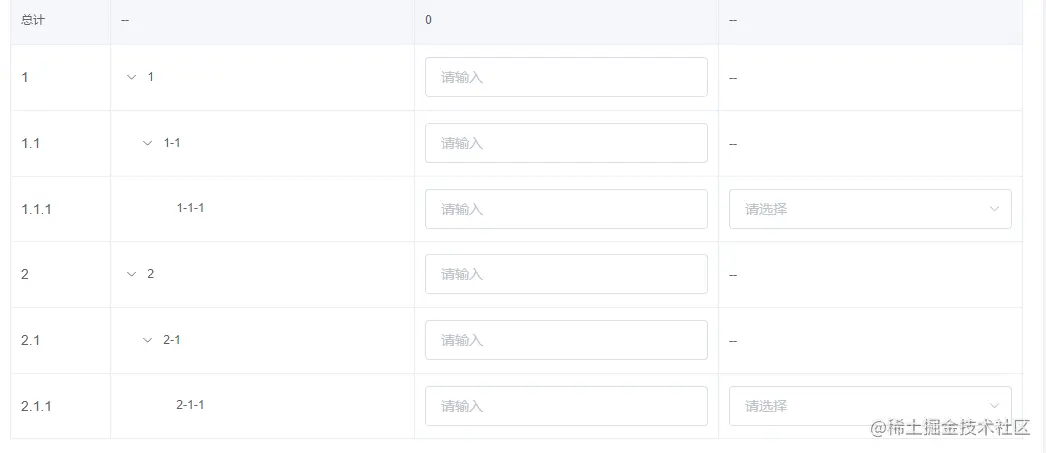Image resolution: width=1046 pixels, height=453 pixels.
Task: Focus the 请输入 field in row 2
Action: [566, 274]
